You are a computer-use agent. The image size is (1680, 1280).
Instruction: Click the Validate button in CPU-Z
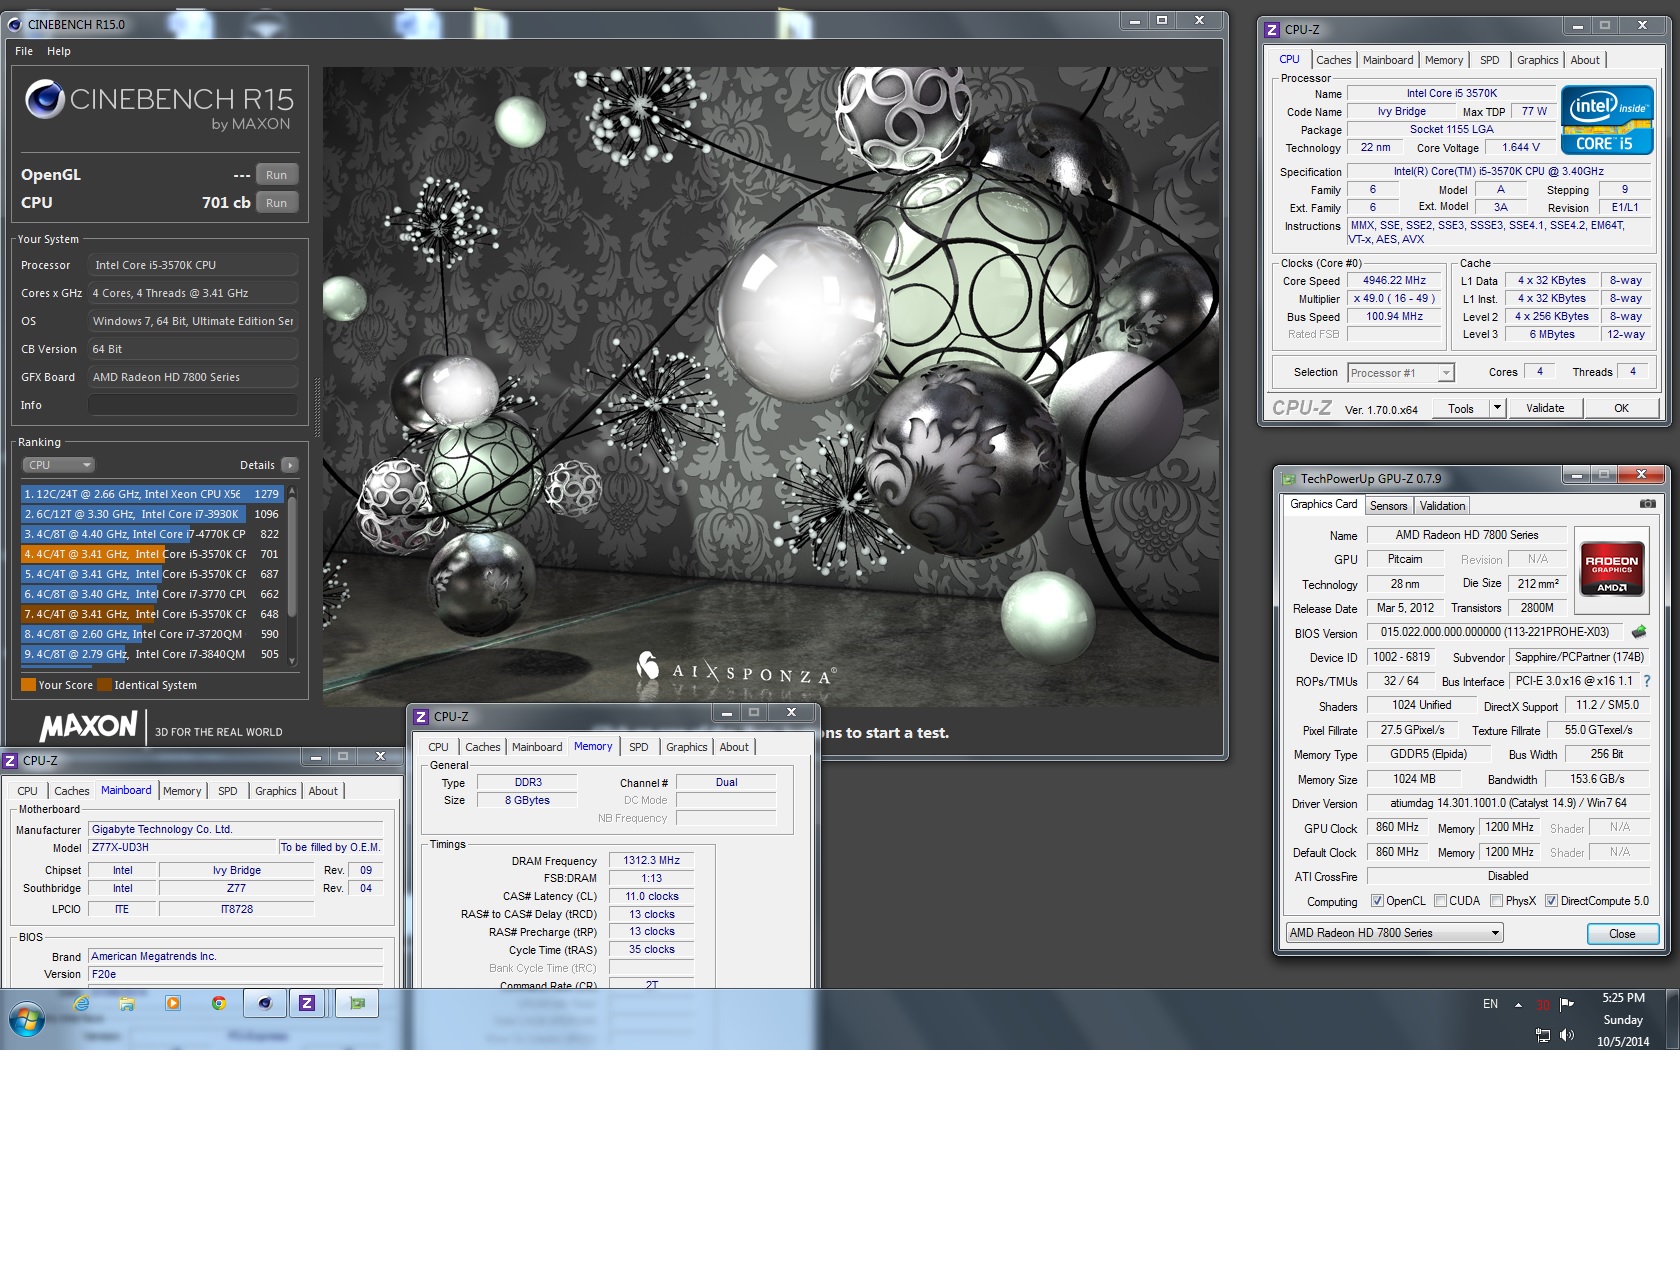[x=1545, y=408]
